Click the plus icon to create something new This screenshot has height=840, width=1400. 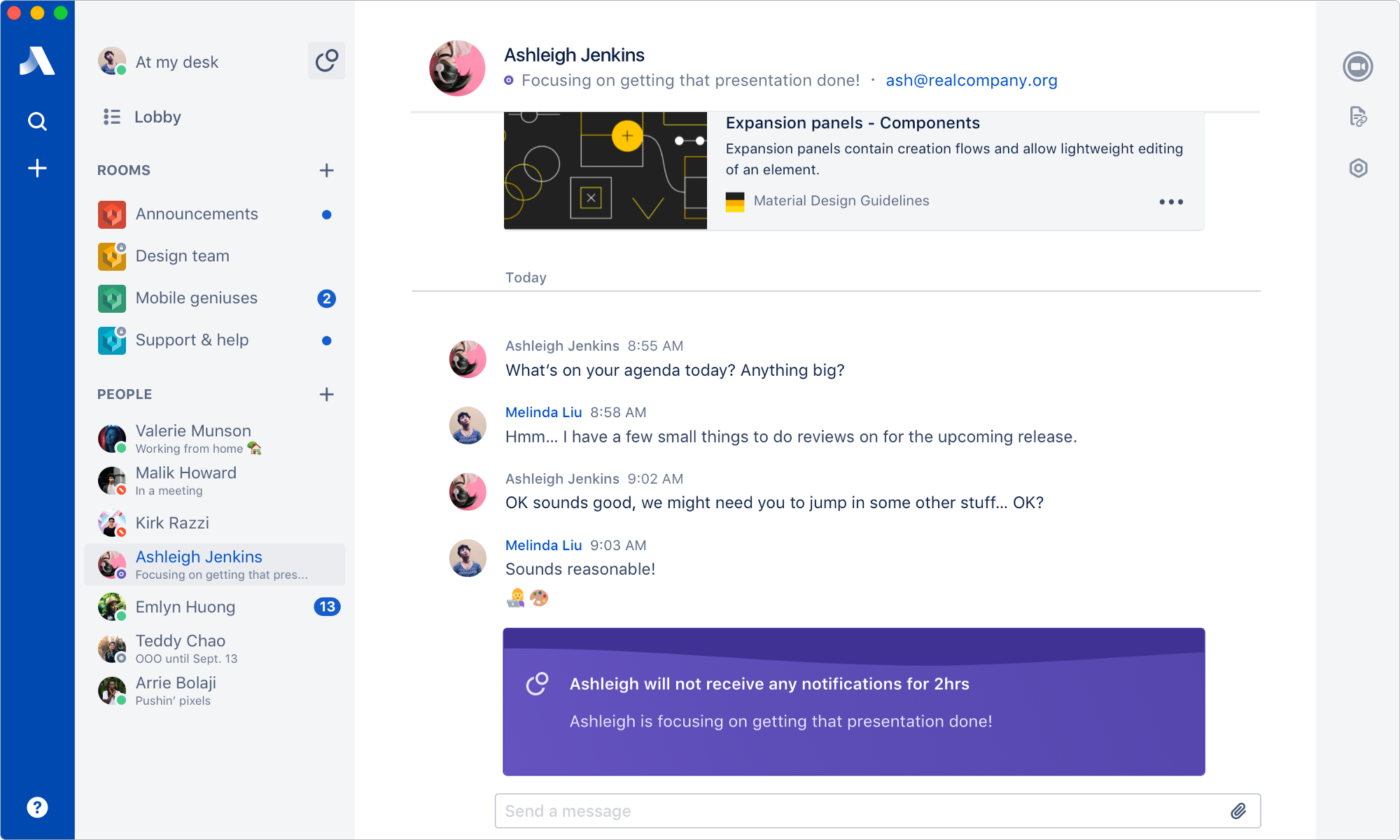coord(37,167)
